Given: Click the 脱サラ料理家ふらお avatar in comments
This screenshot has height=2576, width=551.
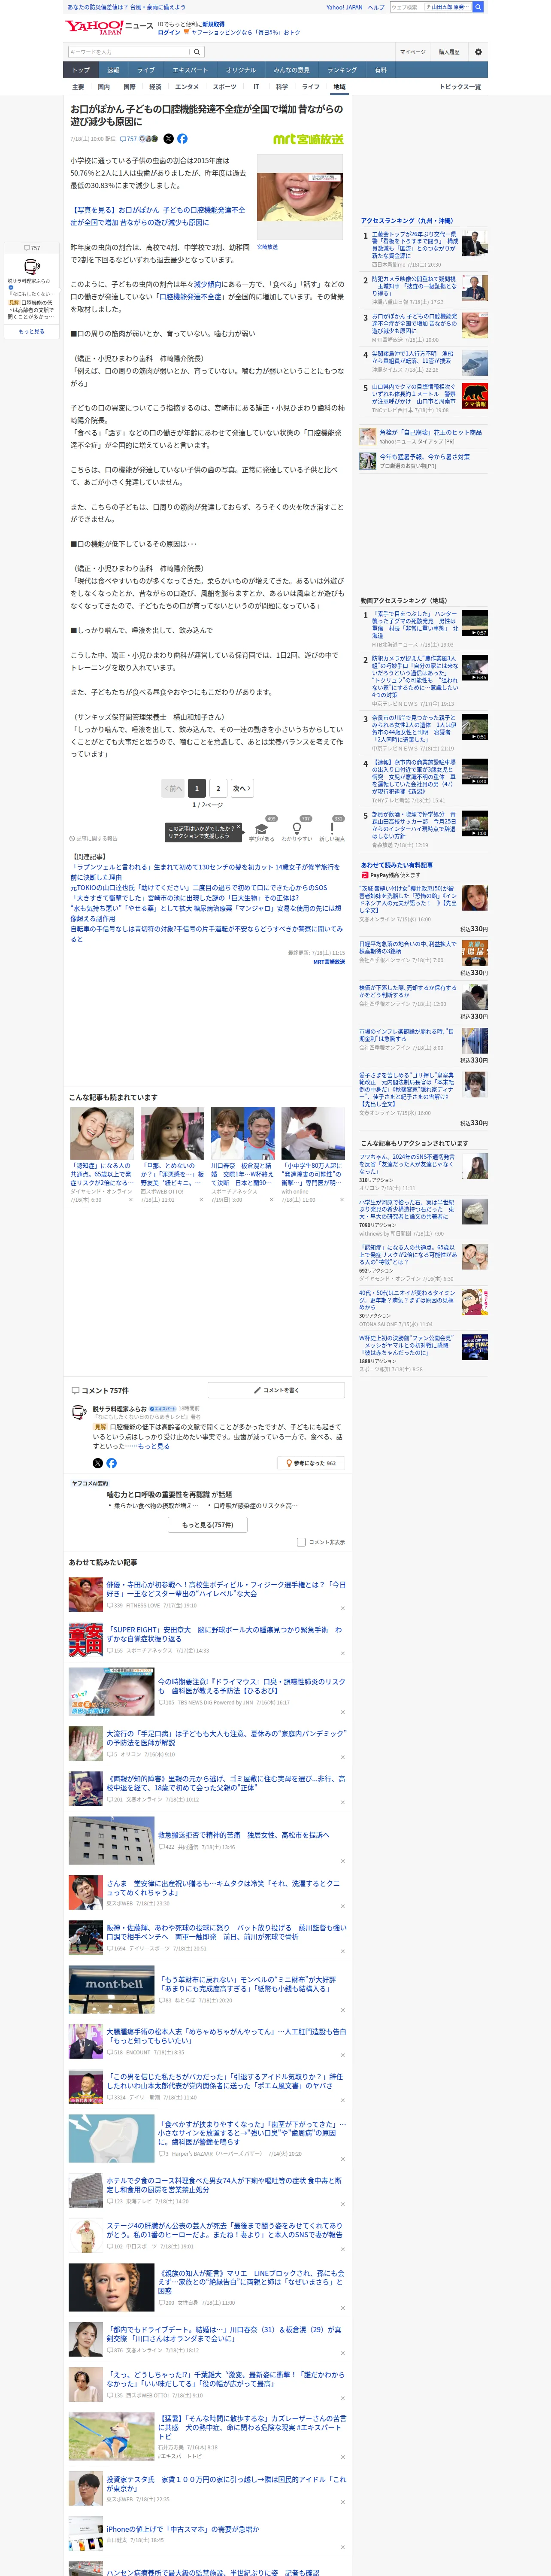Looking at the screenshot, I should (80, 1412).
